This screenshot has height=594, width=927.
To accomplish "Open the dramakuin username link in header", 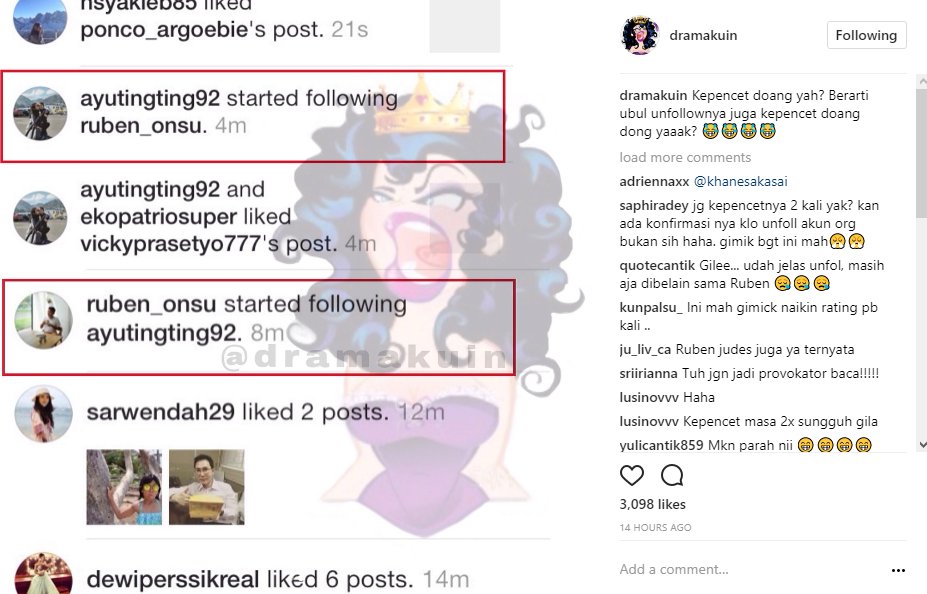I will click(705, 35).
